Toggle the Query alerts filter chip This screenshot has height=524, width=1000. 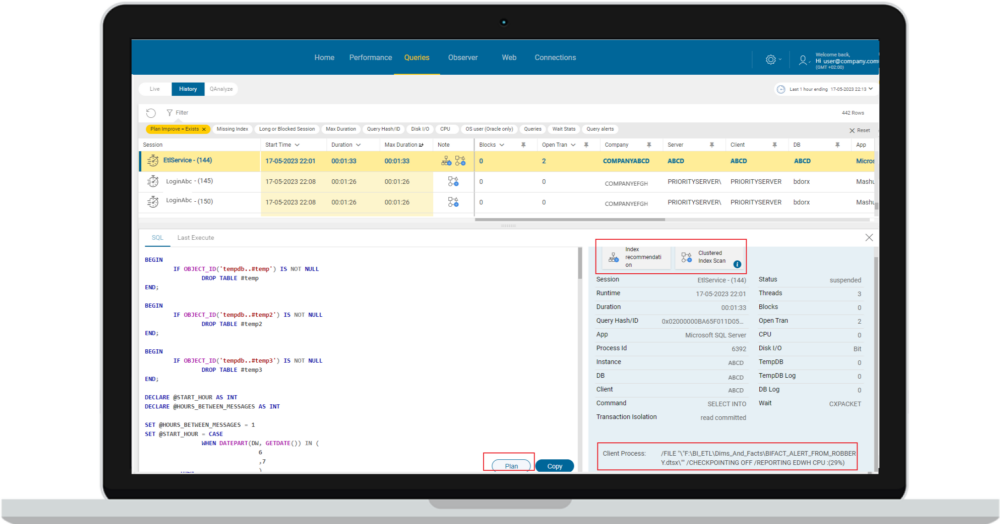[600, 129]
